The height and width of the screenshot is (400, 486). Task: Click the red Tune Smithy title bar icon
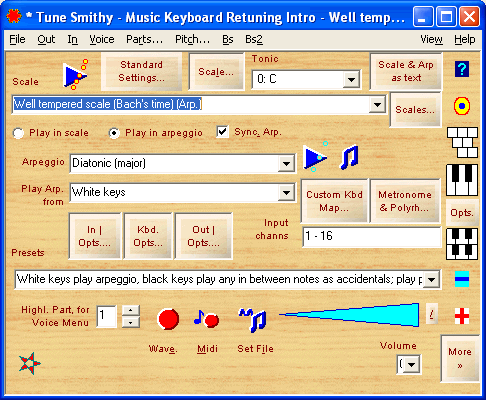14,16
